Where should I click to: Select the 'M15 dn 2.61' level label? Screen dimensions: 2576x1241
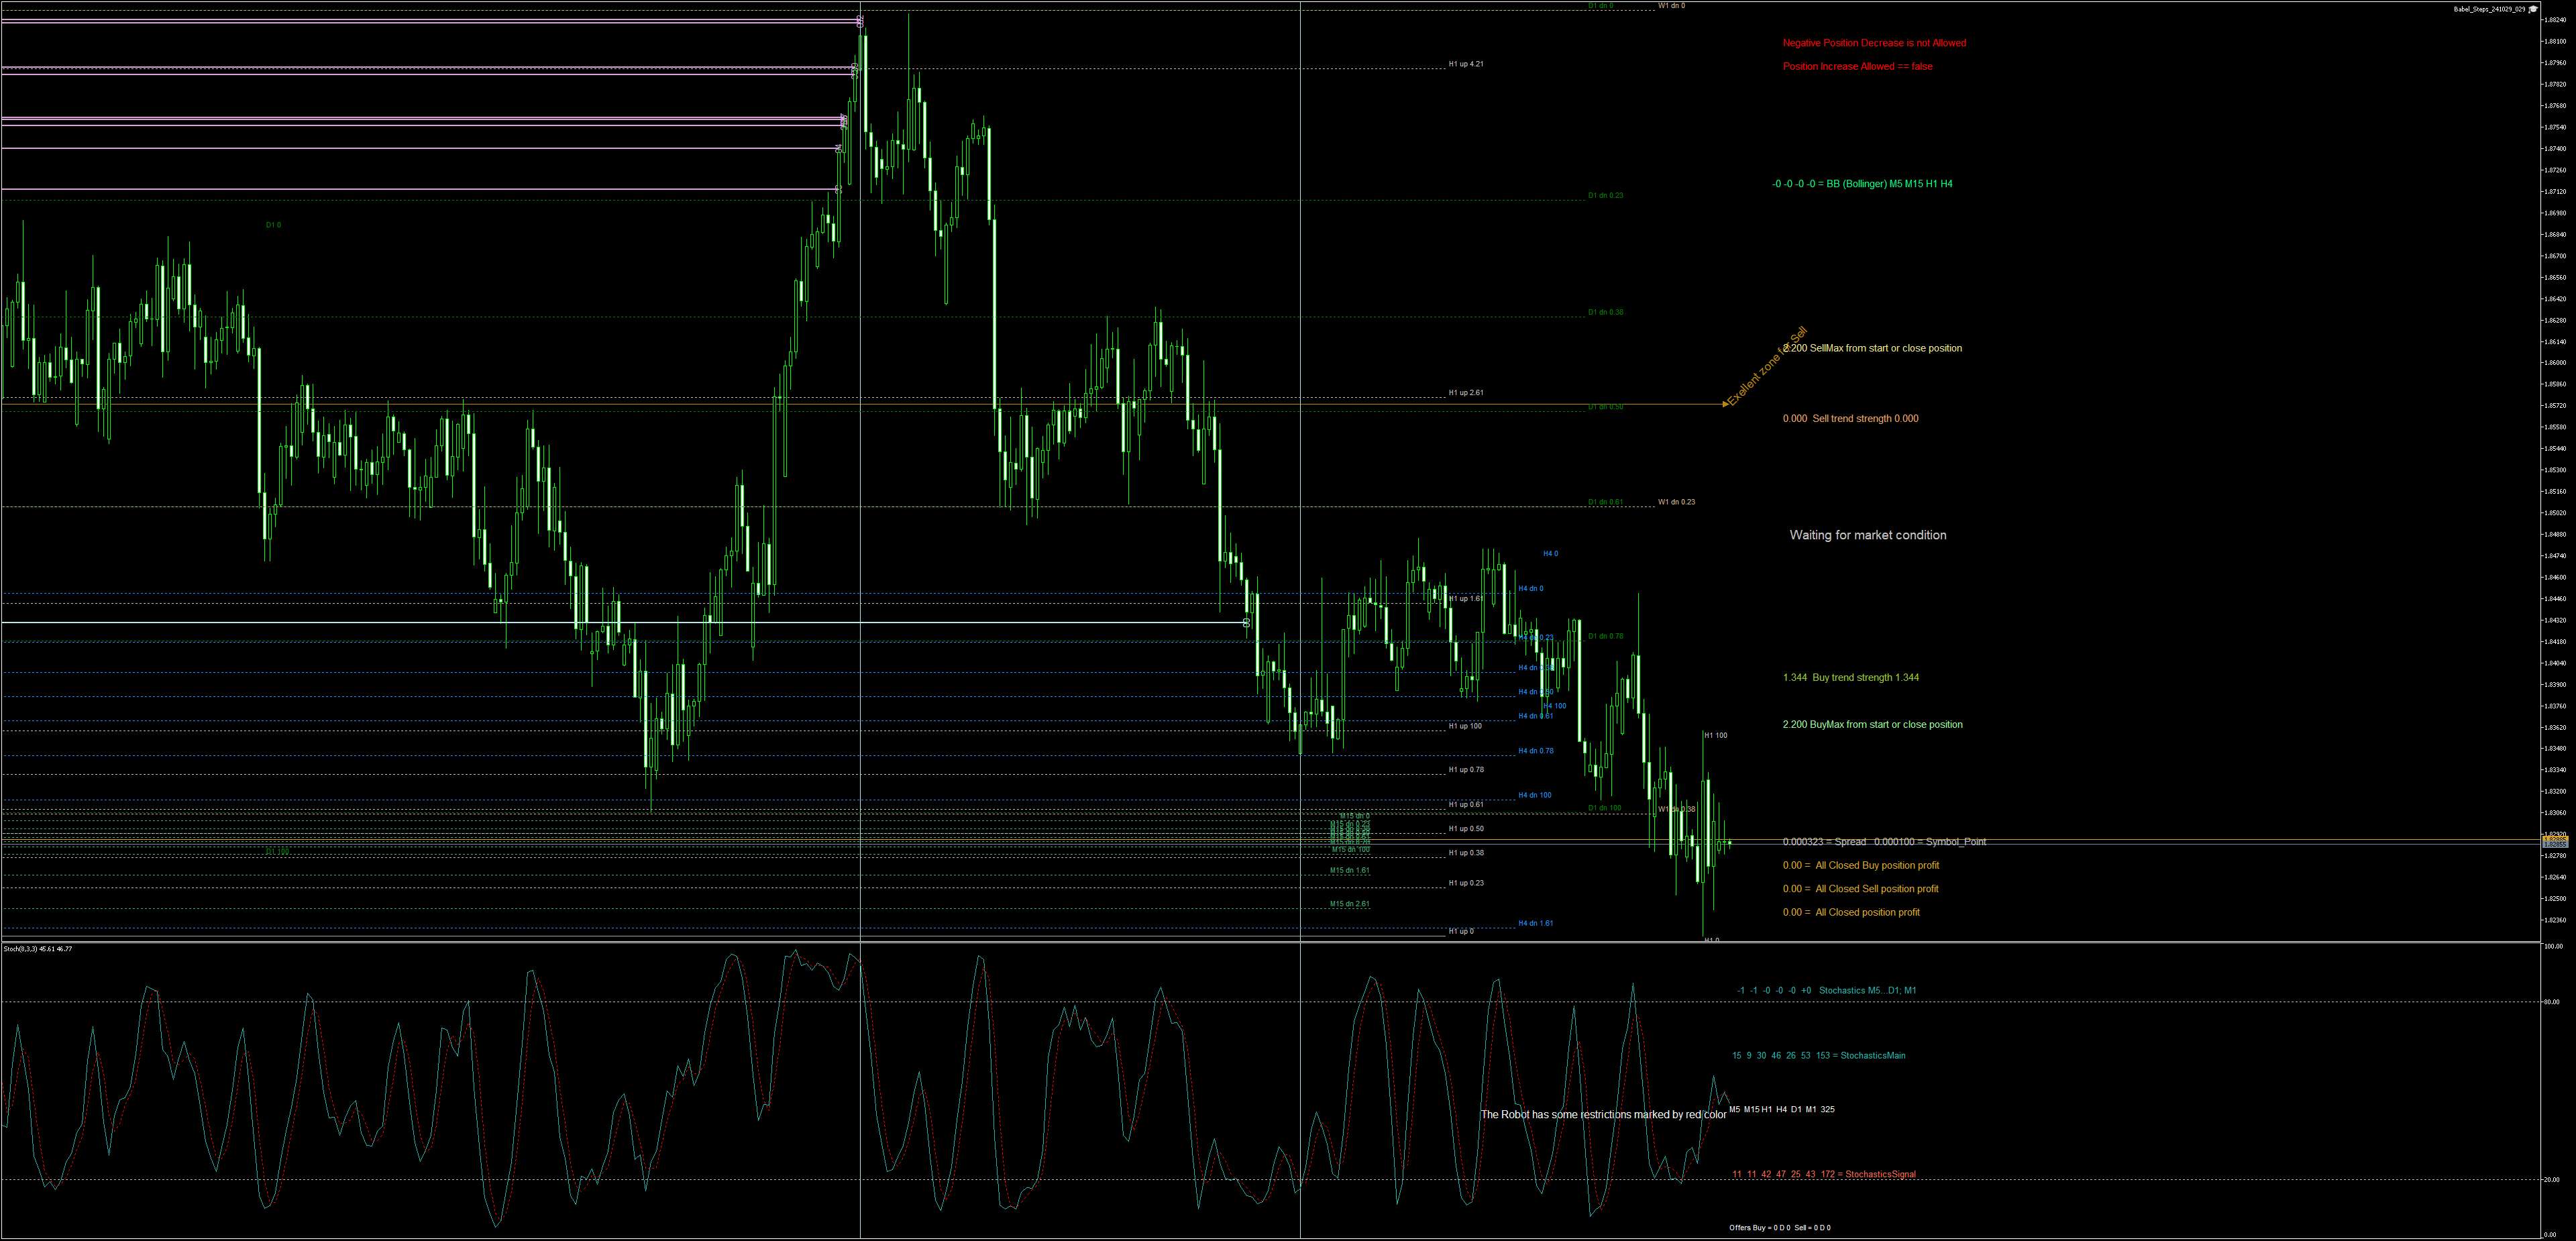(1349, 904)
